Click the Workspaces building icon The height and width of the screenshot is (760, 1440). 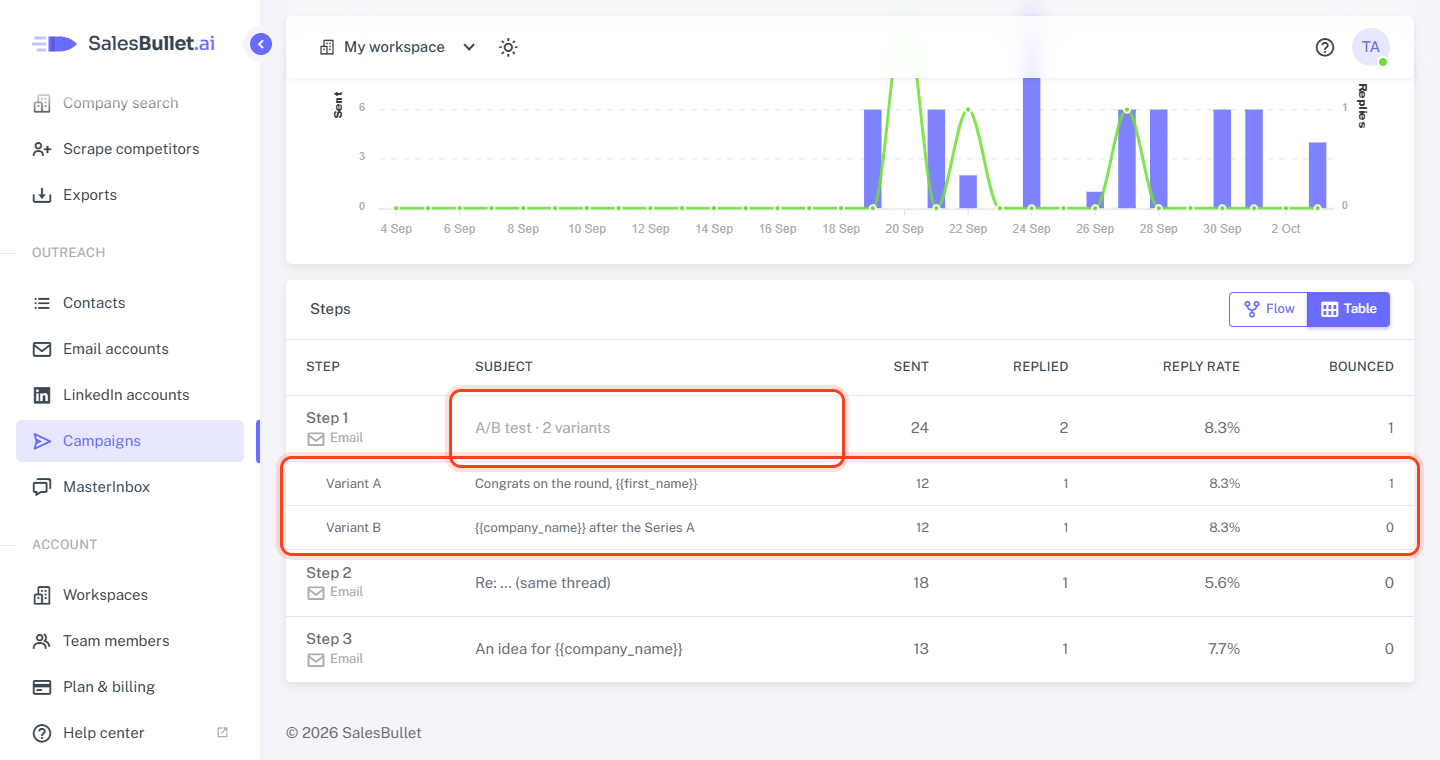(42, 595)
